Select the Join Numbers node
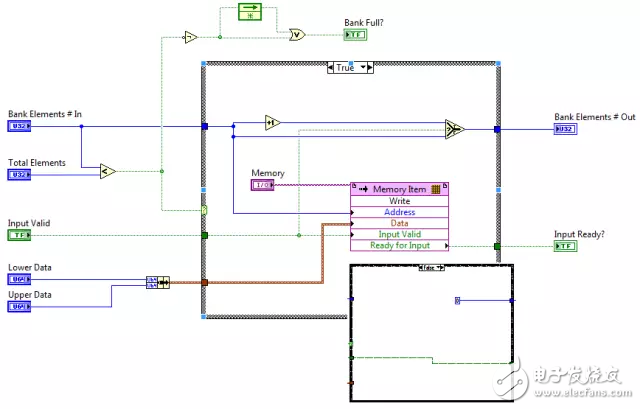 pos(158,282)
